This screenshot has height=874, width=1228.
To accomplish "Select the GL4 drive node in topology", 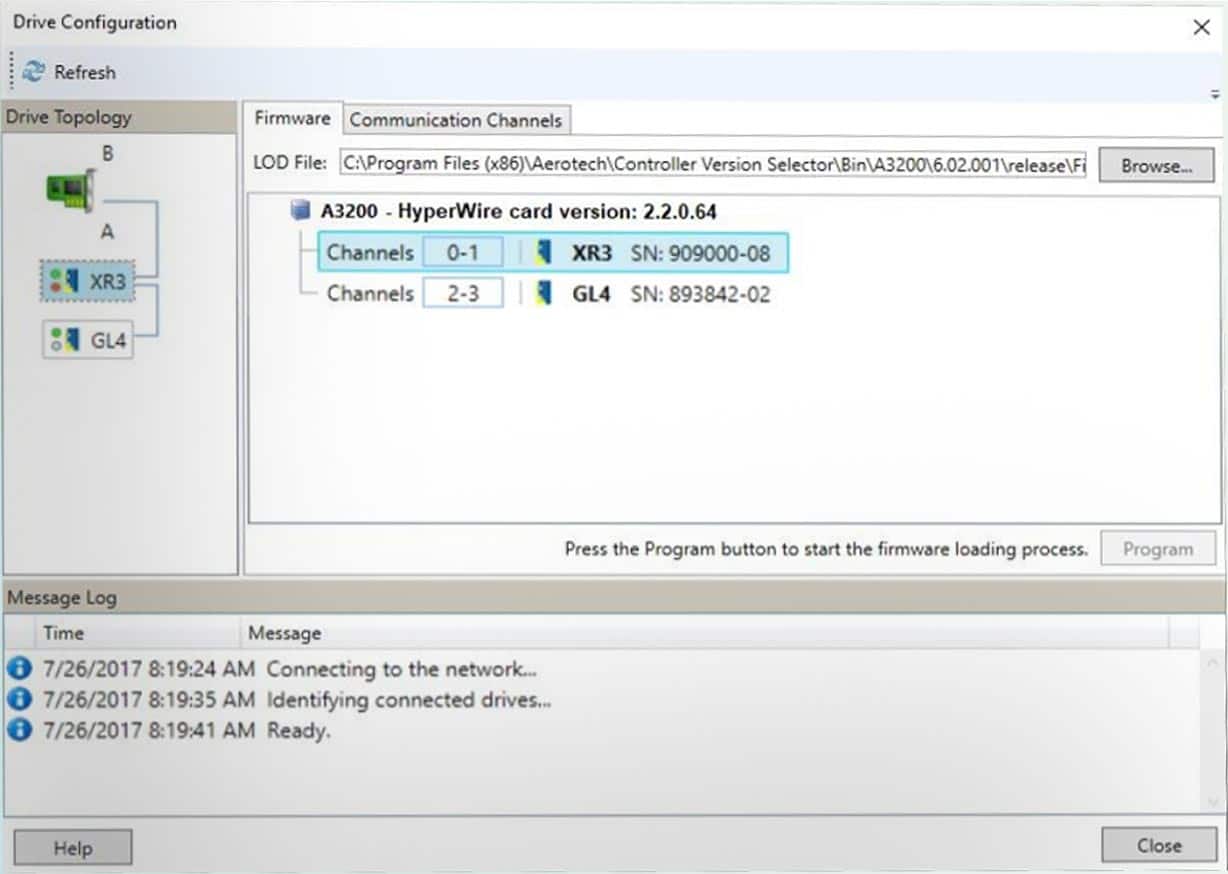I will tap(88, 340).
